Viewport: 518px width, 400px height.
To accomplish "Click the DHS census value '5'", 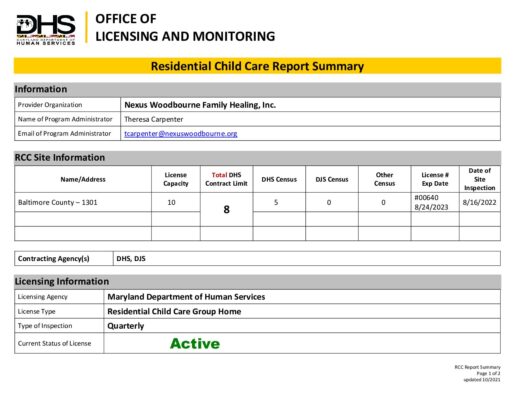I will coord(276,202).
